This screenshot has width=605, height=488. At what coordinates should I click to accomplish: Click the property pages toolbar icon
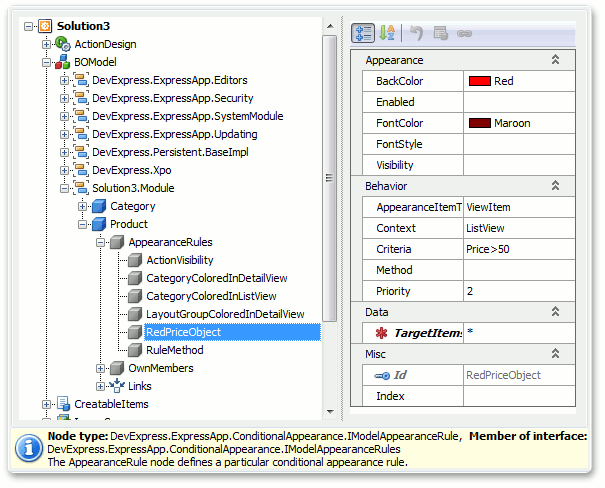pos(440,33)
